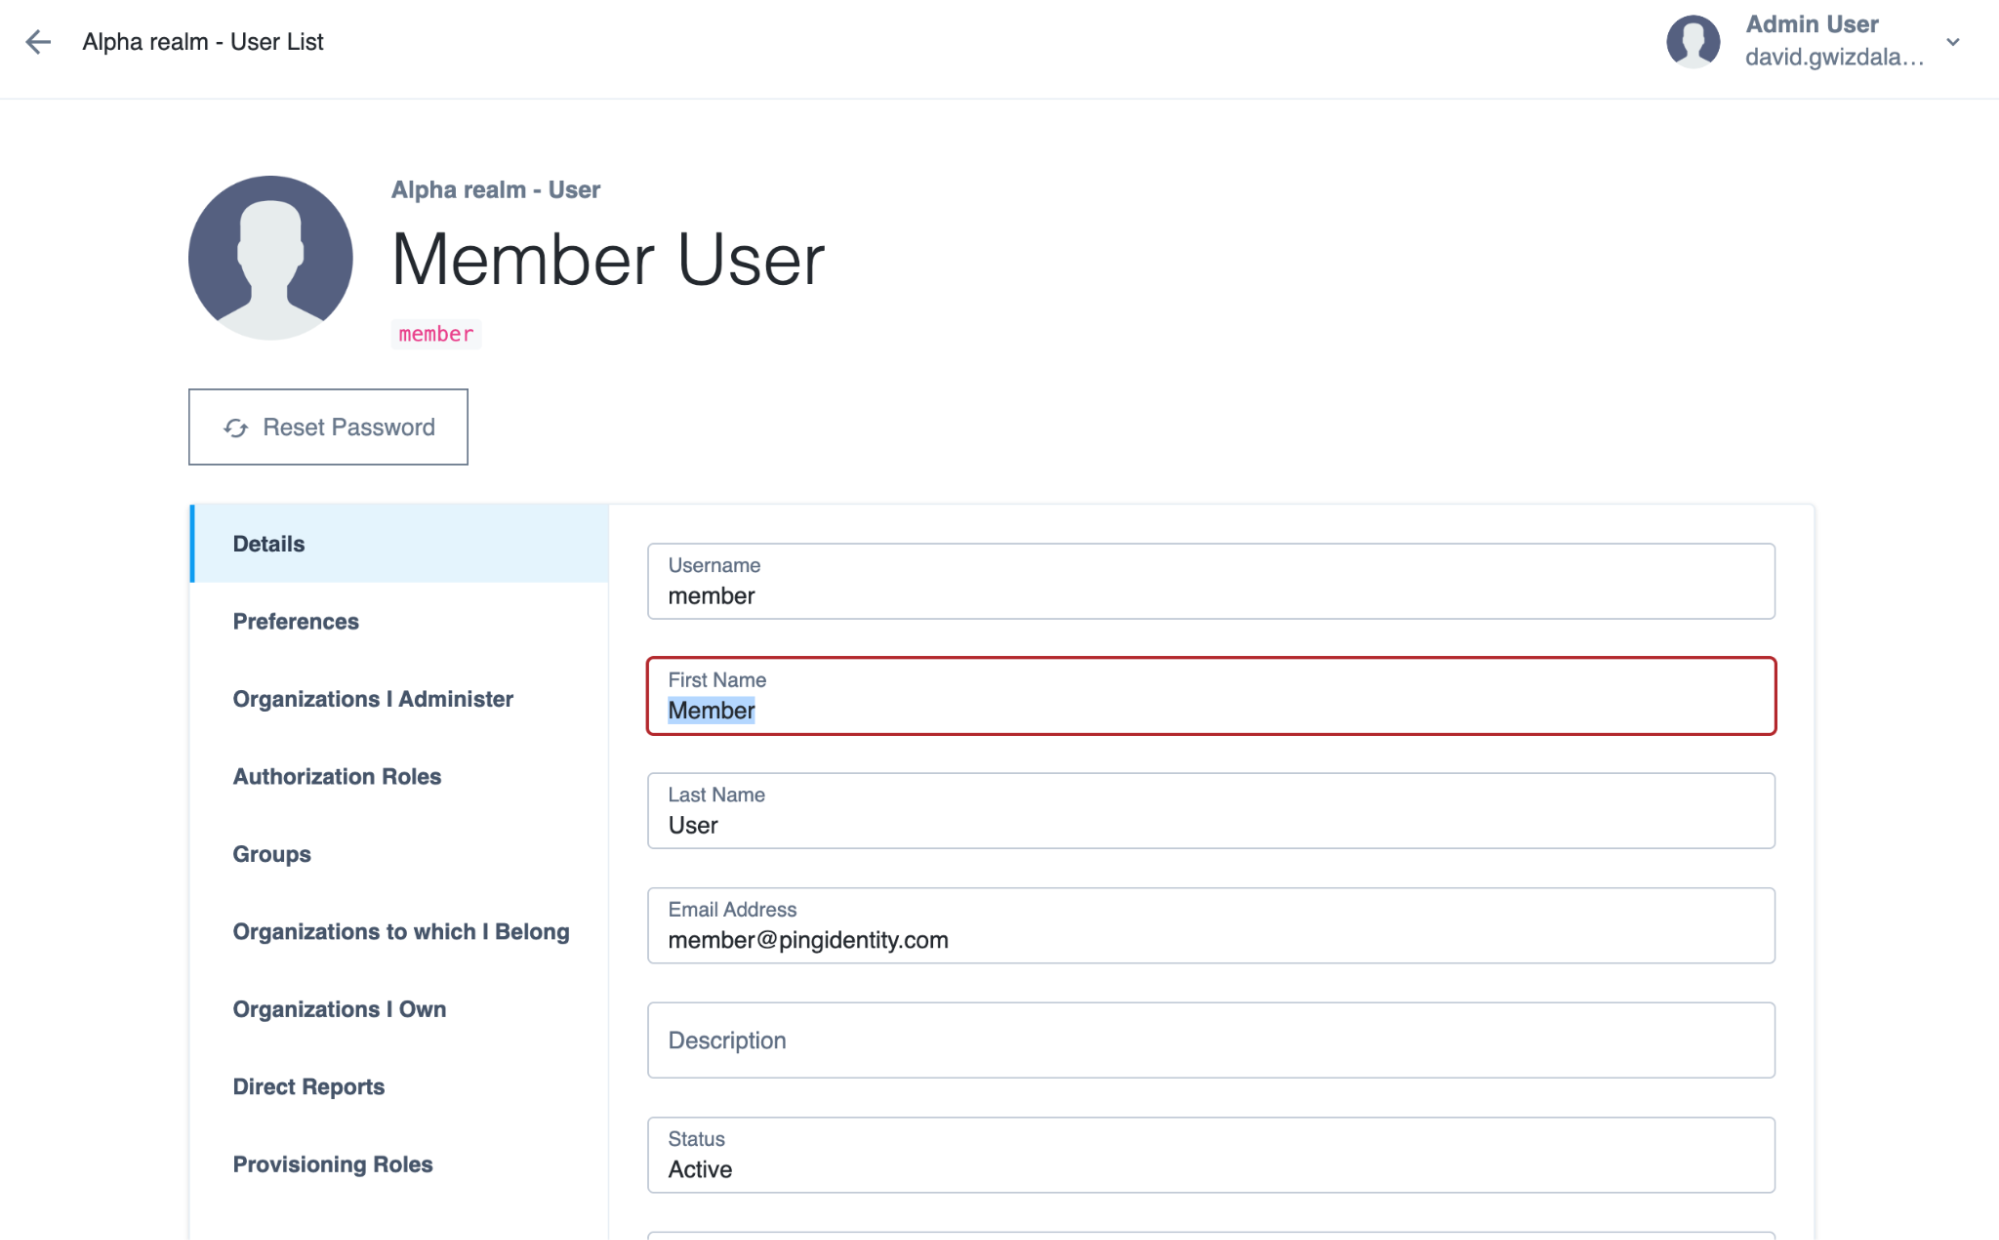
Task: Click the back arrow navigation icon
Action: [37, 41]
